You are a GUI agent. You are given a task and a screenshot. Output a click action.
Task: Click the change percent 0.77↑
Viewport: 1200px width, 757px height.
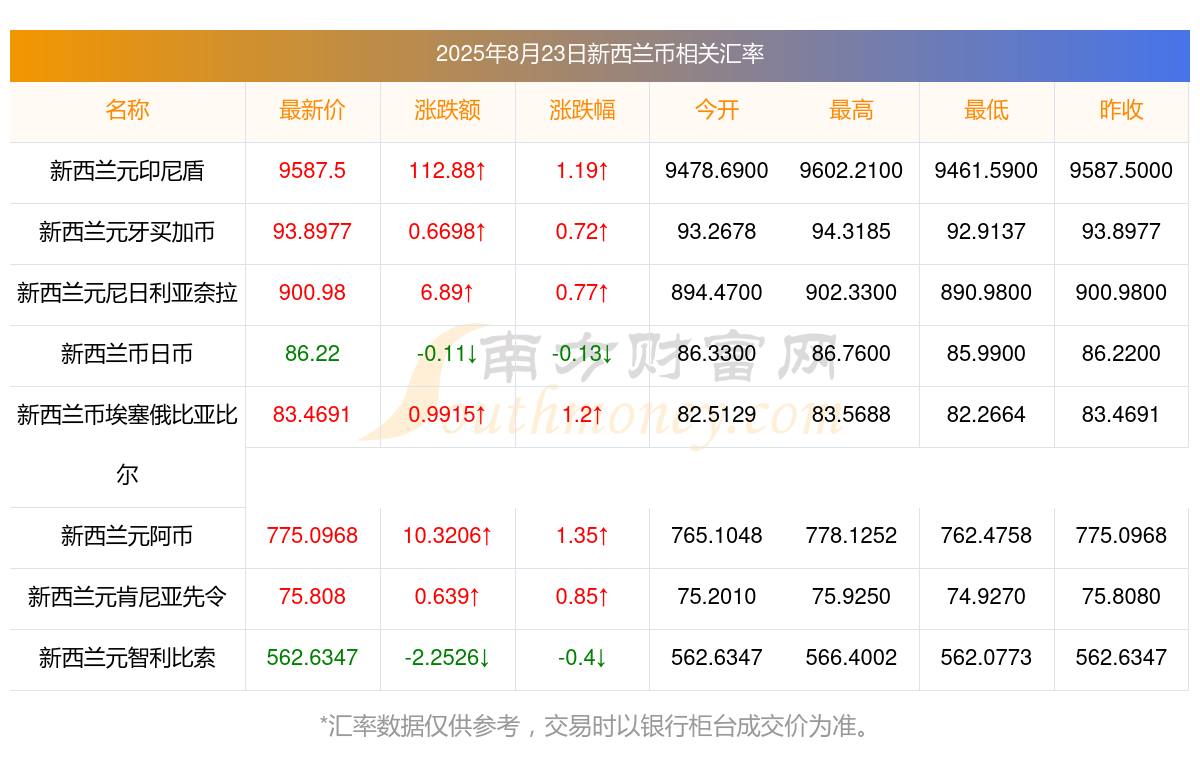tap(582, 293)
